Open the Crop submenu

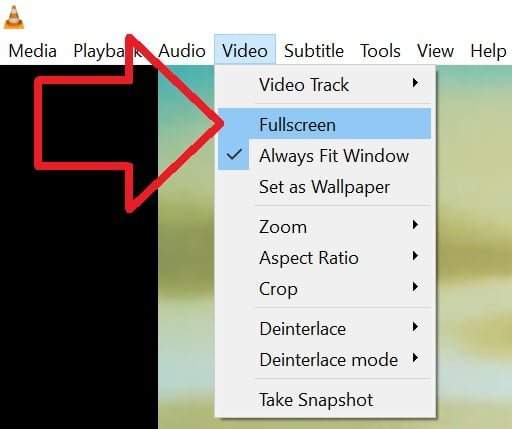click(325, 289)
